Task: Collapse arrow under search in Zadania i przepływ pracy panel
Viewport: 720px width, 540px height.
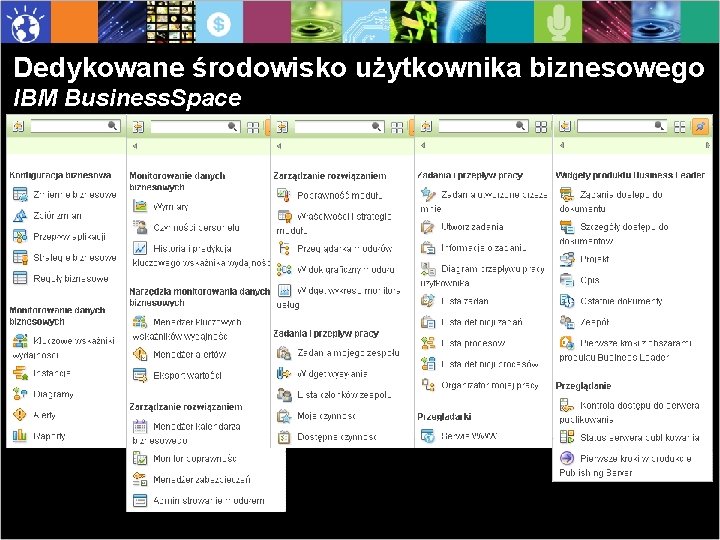Action: tap(423, 145)
